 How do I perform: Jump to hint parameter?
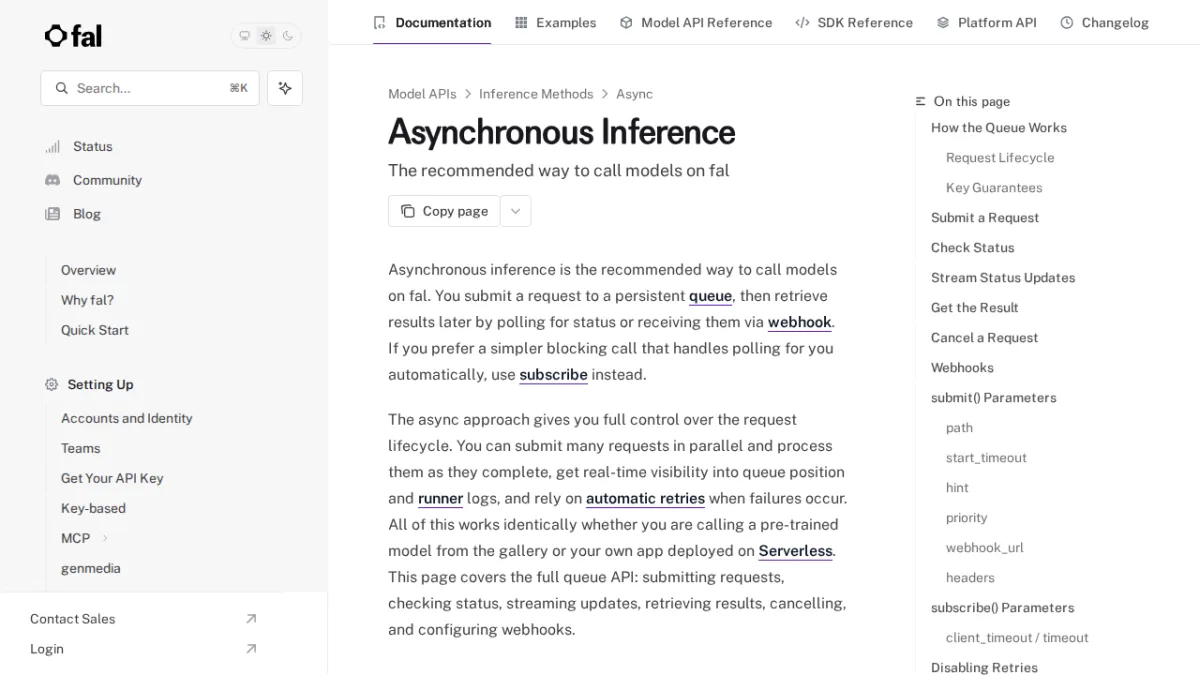coord(957,488)
